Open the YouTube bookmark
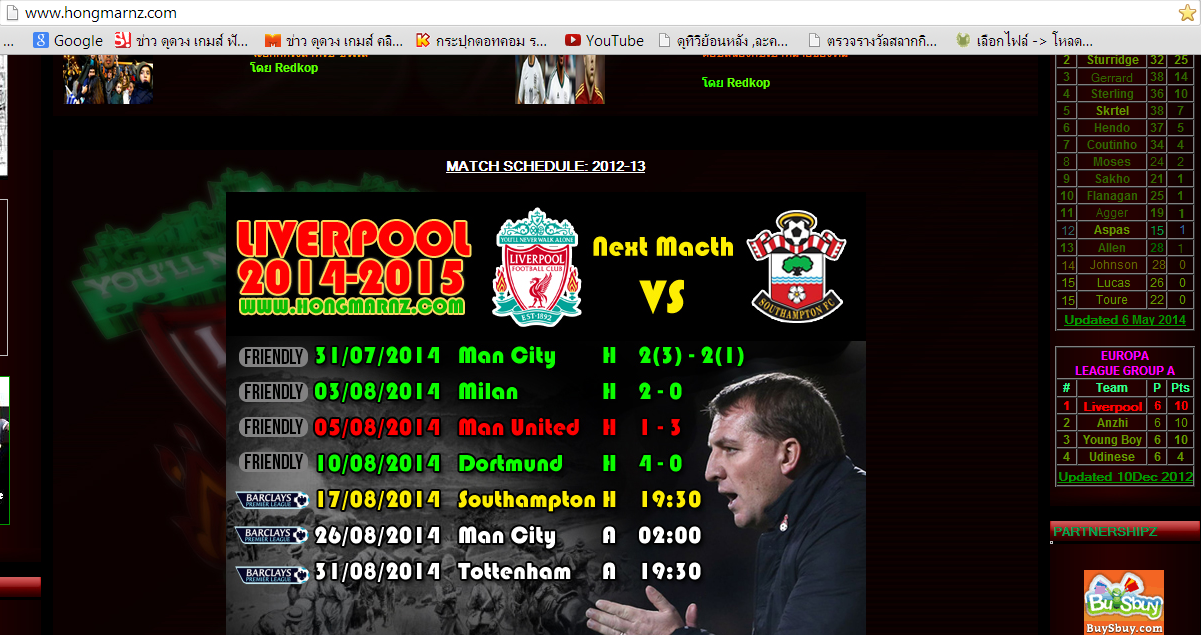 click(604, 40)
